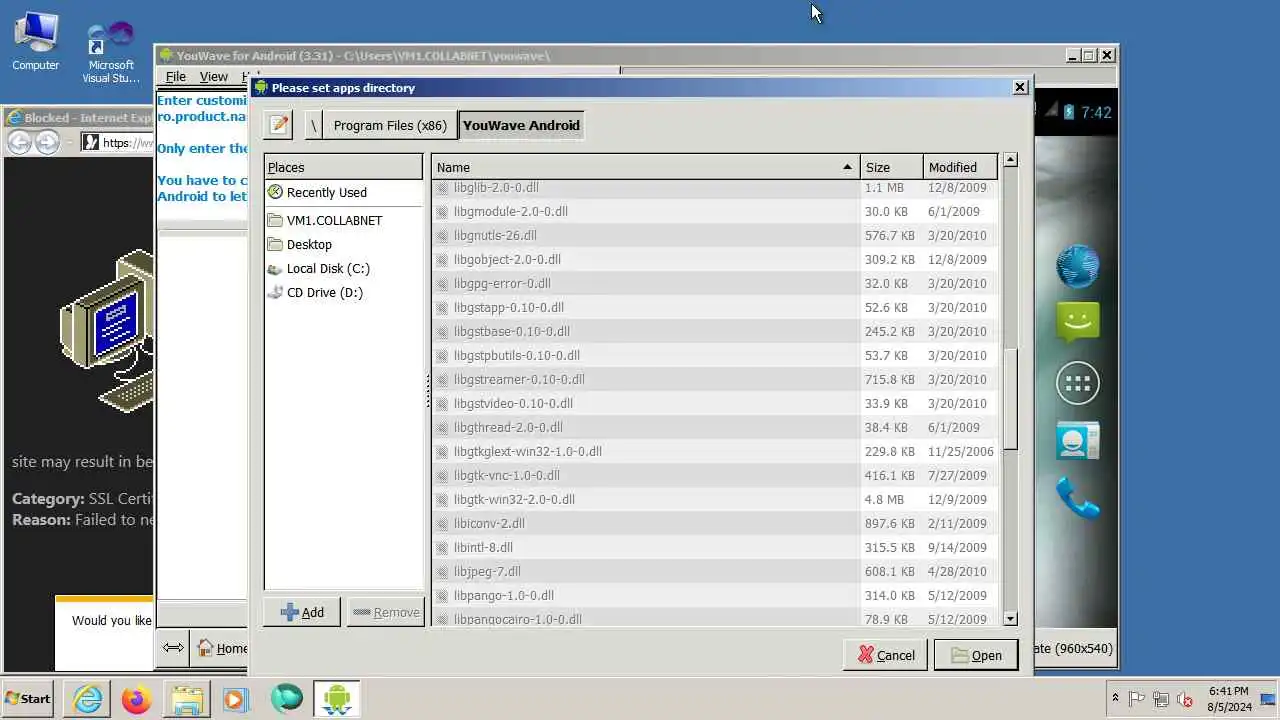Go to Program Files (x86) path segment
The height and width of the screenshot is (720, 1280).
[x=390, y=125]
